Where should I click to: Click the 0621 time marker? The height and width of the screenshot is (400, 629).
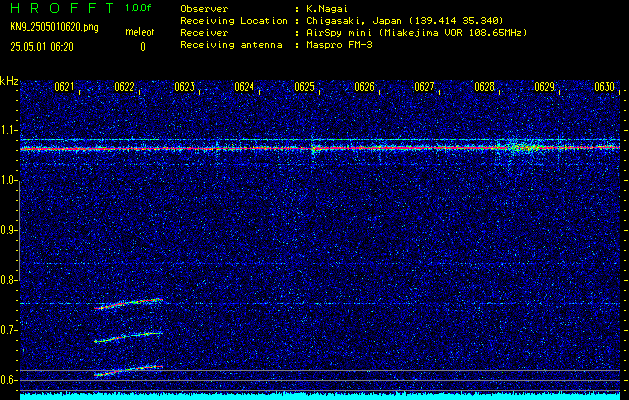(64, 87)
